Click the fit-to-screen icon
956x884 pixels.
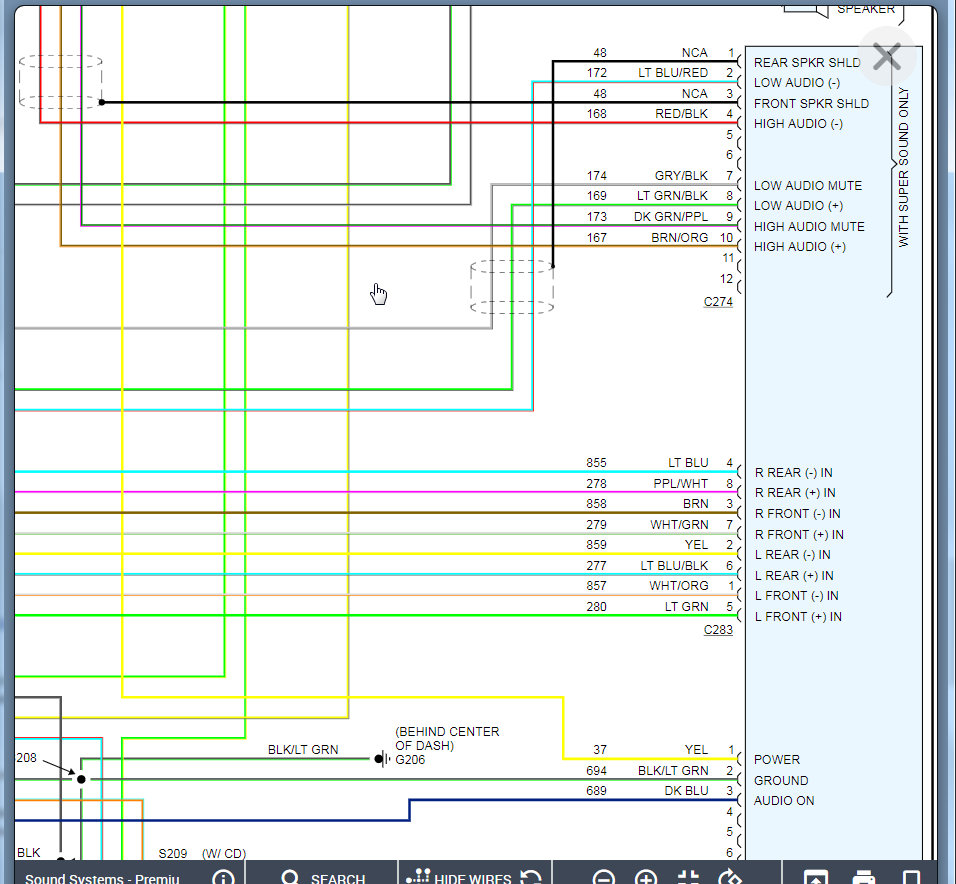[689, 877]
